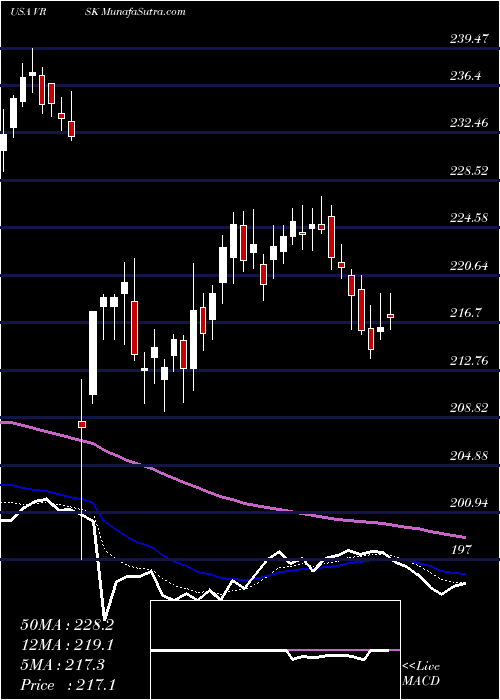500x700 pixels.
Task: Click the 220.64 price level label
Action: pos(468,266)
